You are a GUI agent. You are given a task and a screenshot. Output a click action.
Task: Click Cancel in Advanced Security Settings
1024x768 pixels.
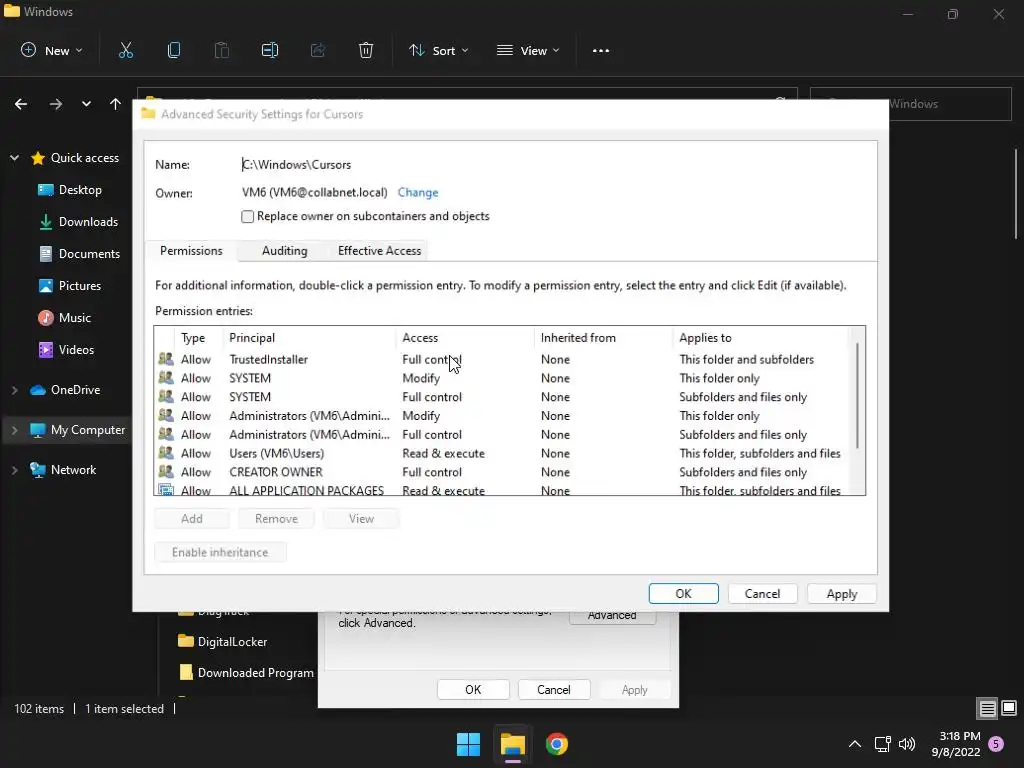(x=762, y=594)
